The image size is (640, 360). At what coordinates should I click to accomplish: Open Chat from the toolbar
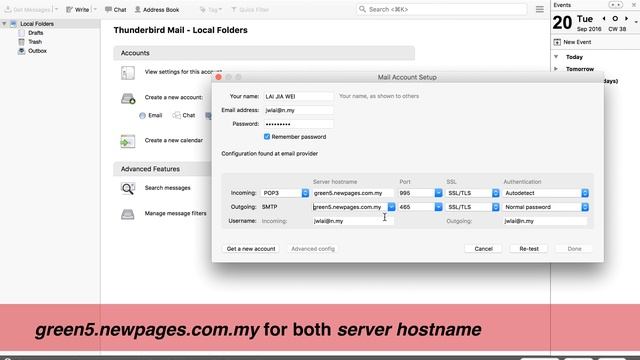tap(116, 9)
